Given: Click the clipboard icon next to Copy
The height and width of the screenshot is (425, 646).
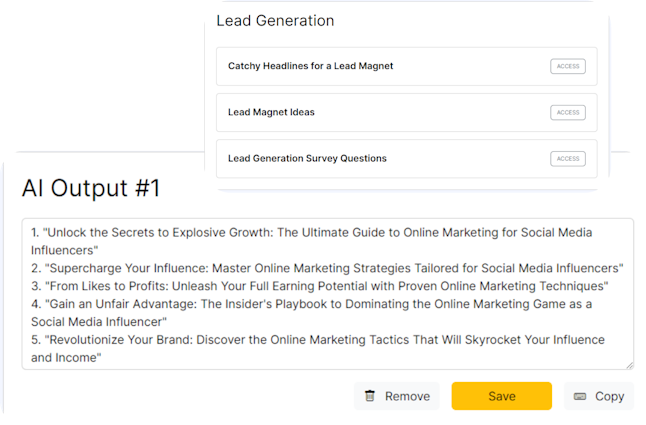Looking at the screenshot, I should coord(580,396).
